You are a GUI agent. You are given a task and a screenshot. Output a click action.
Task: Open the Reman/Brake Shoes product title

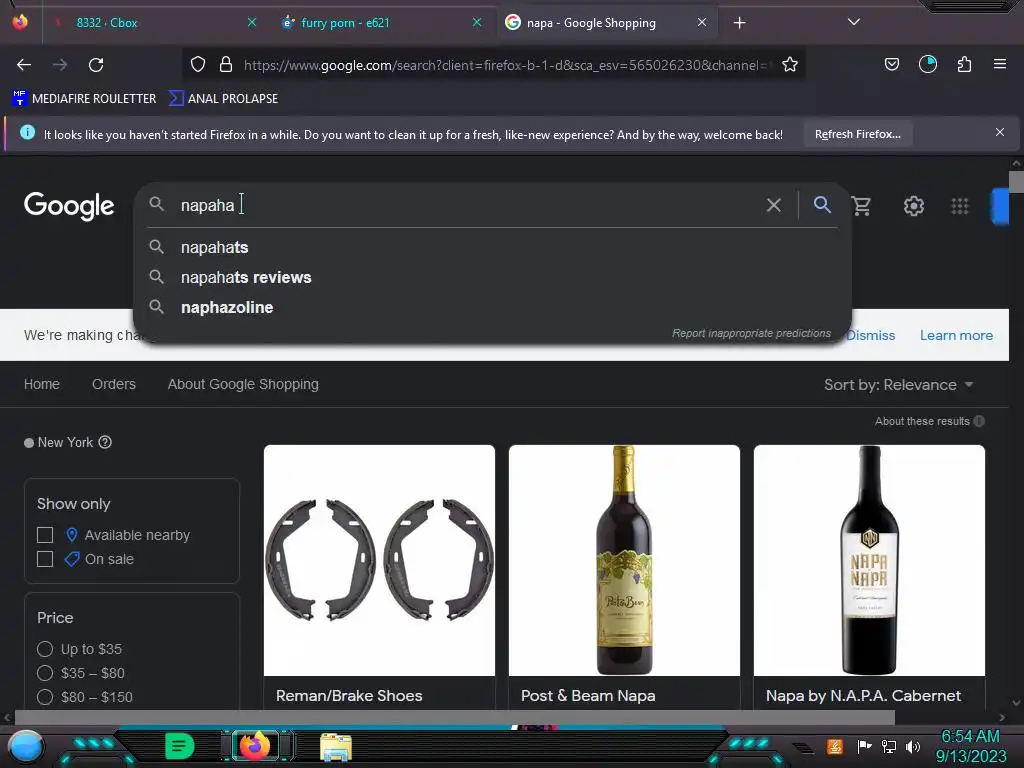pos(349,696)
